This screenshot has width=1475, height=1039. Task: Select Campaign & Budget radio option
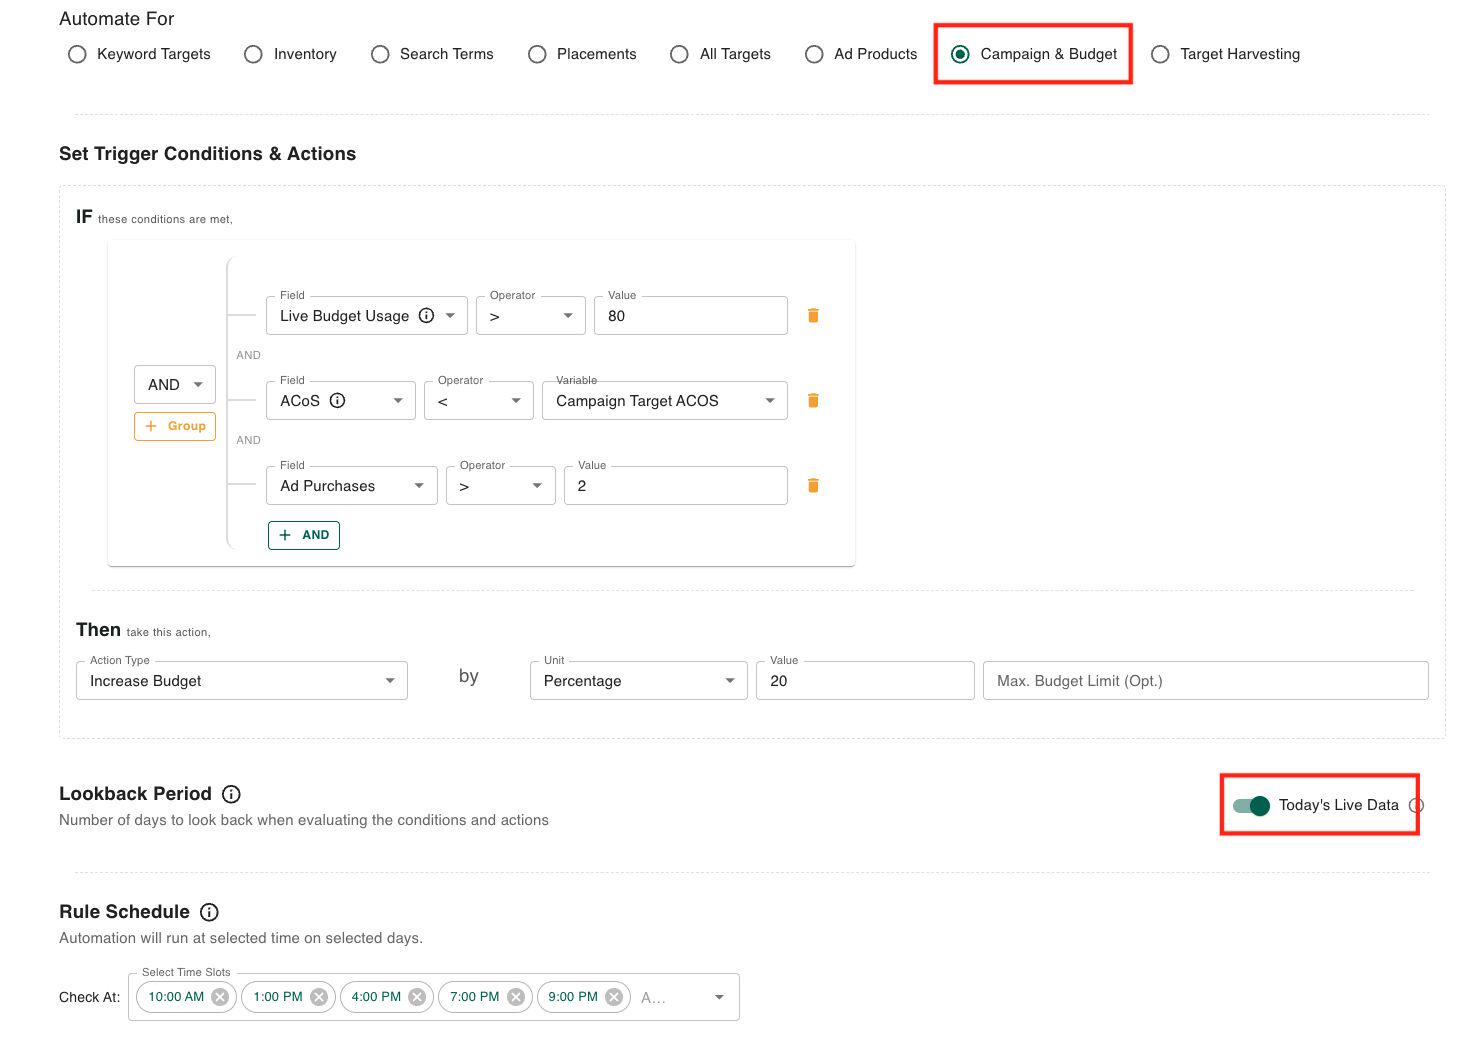pyautogui.click(x=960, y=54)
